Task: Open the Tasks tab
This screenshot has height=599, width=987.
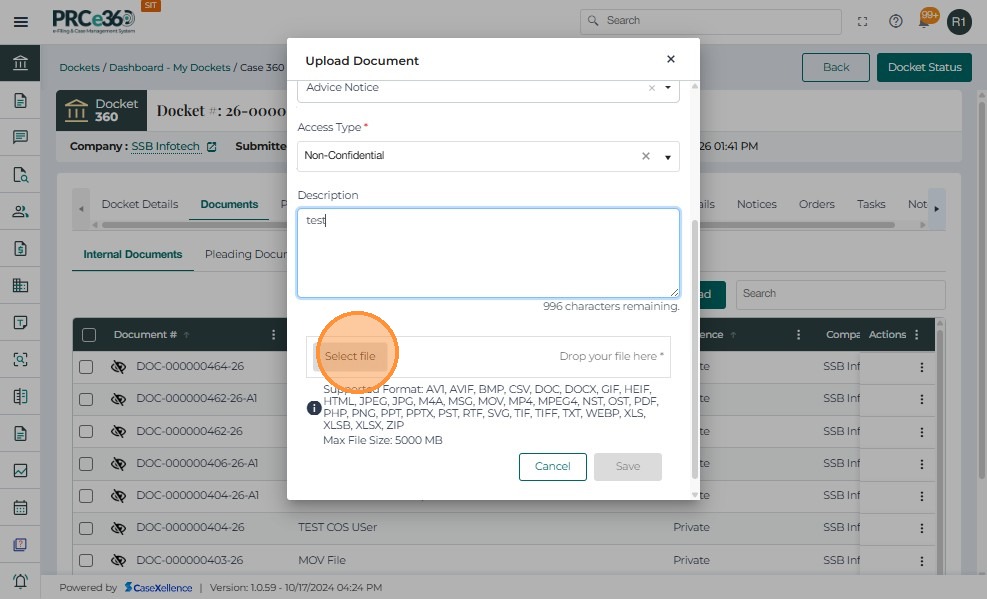Action: tap(871, 204)
